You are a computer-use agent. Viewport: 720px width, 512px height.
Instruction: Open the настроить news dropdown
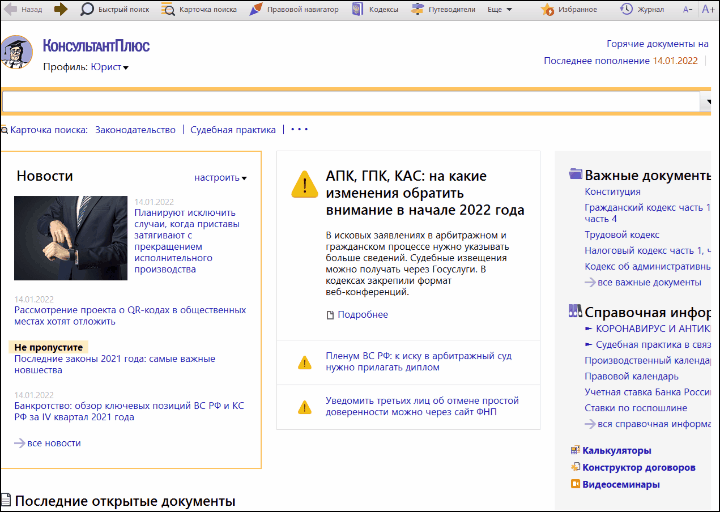pos(220,178)
